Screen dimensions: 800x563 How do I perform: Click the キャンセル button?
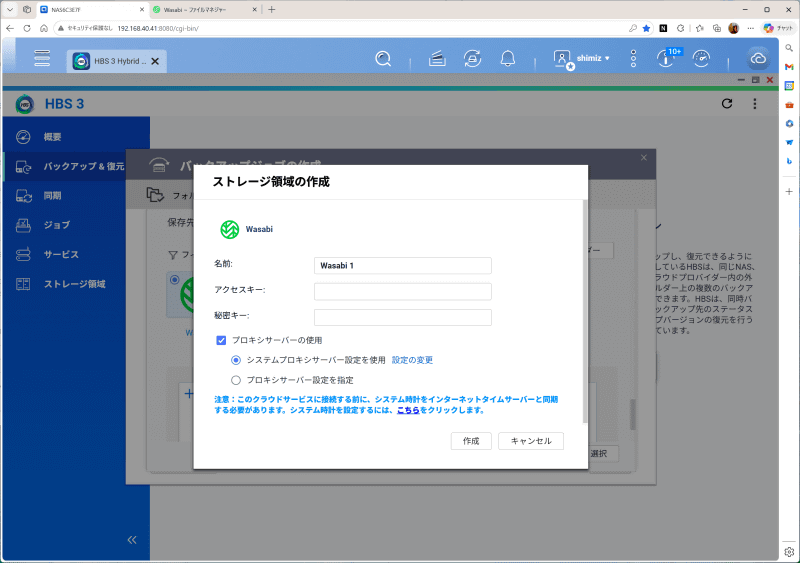pos(531,441)
